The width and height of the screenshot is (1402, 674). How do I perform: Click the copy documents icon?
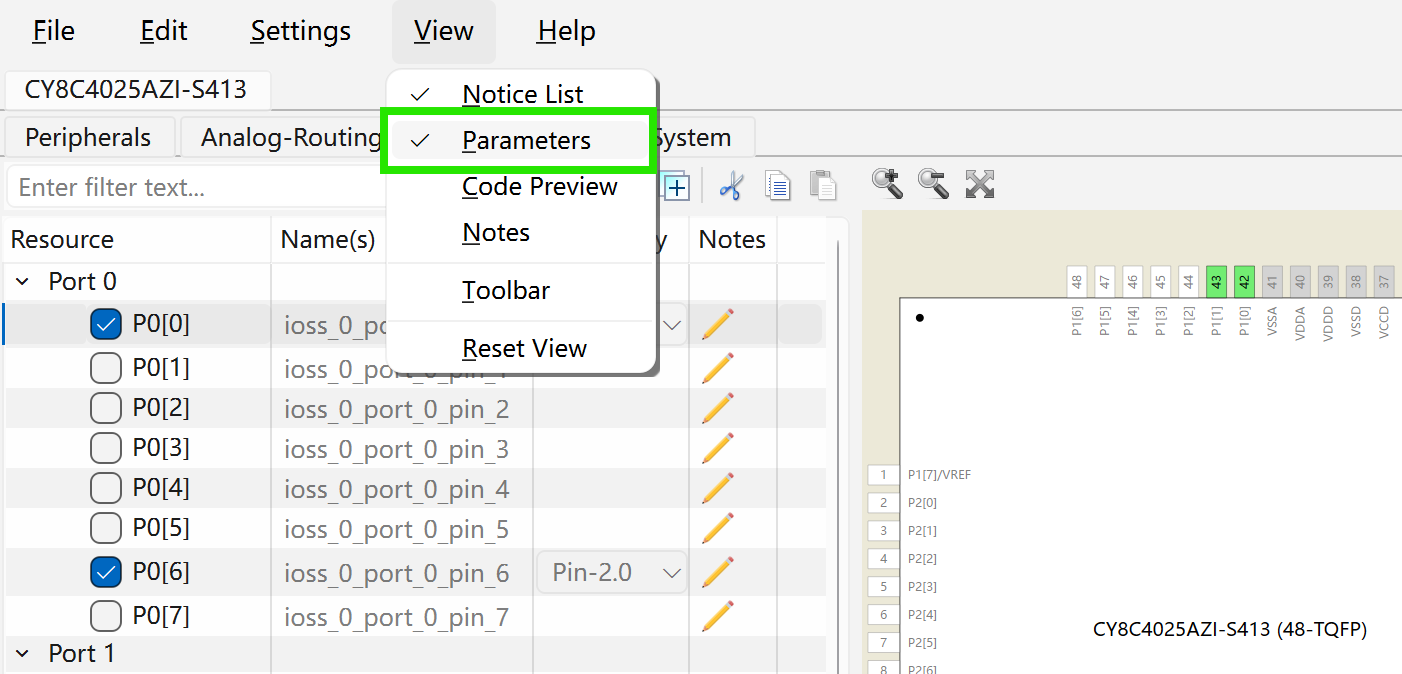coord(777,186)
